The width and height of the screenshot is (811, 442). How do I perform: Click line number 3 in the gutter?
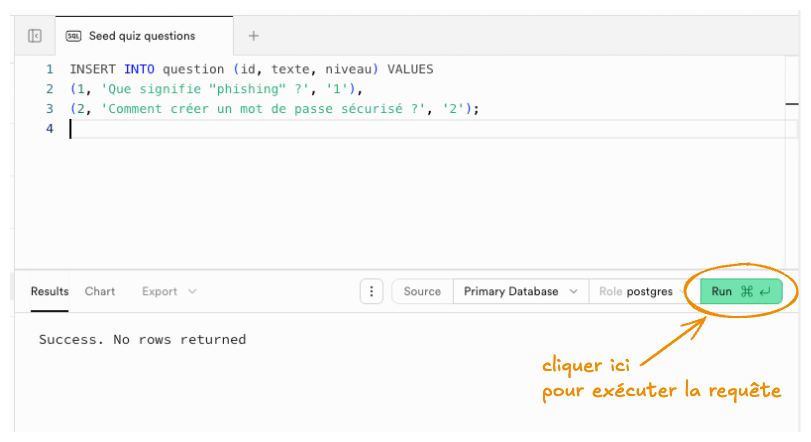49,109
